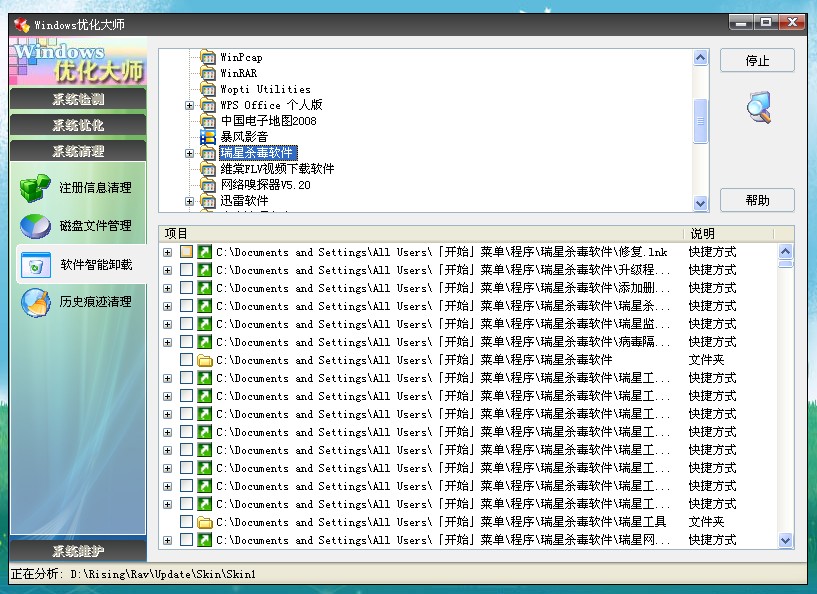
Task: Click shortcut icon of the 添加删... row
Action: coord(204,288)
